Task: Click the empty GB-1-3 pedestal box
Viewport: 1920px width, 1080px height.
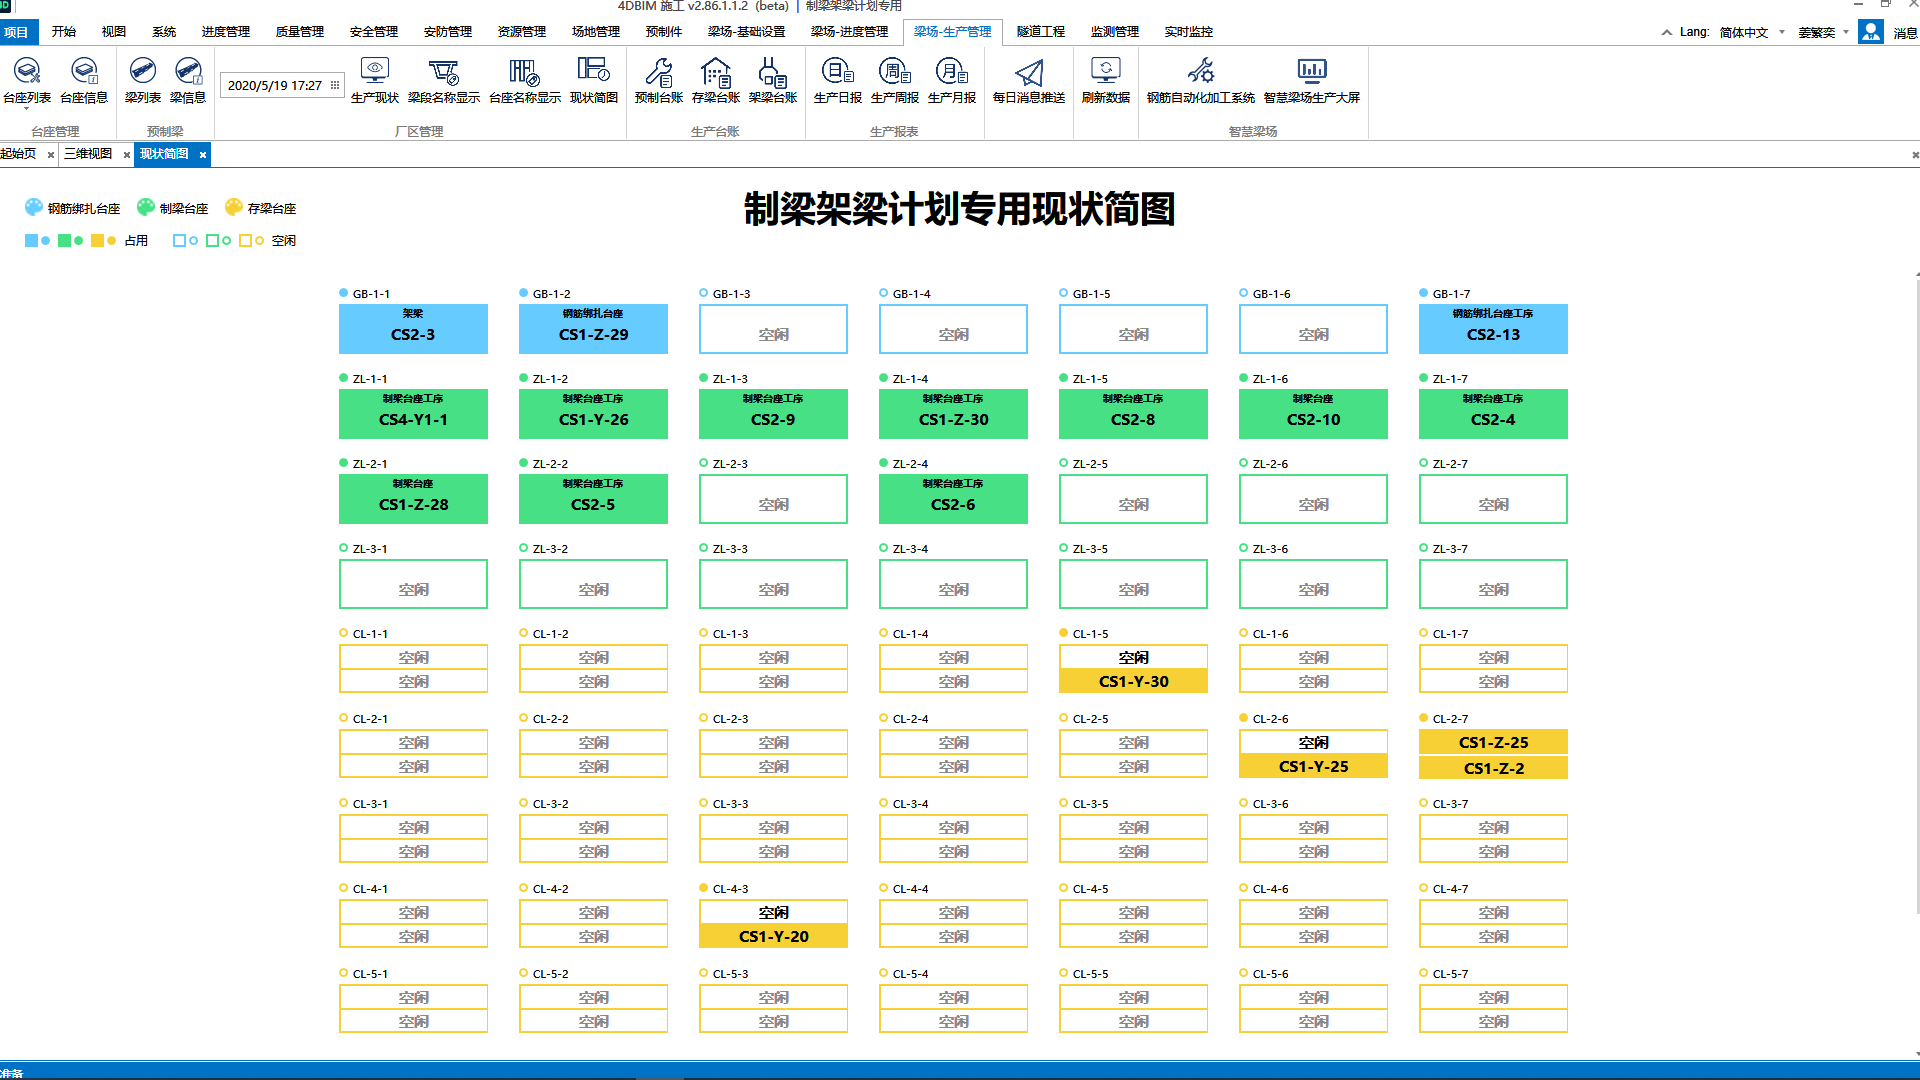Action: click(773, 329)
